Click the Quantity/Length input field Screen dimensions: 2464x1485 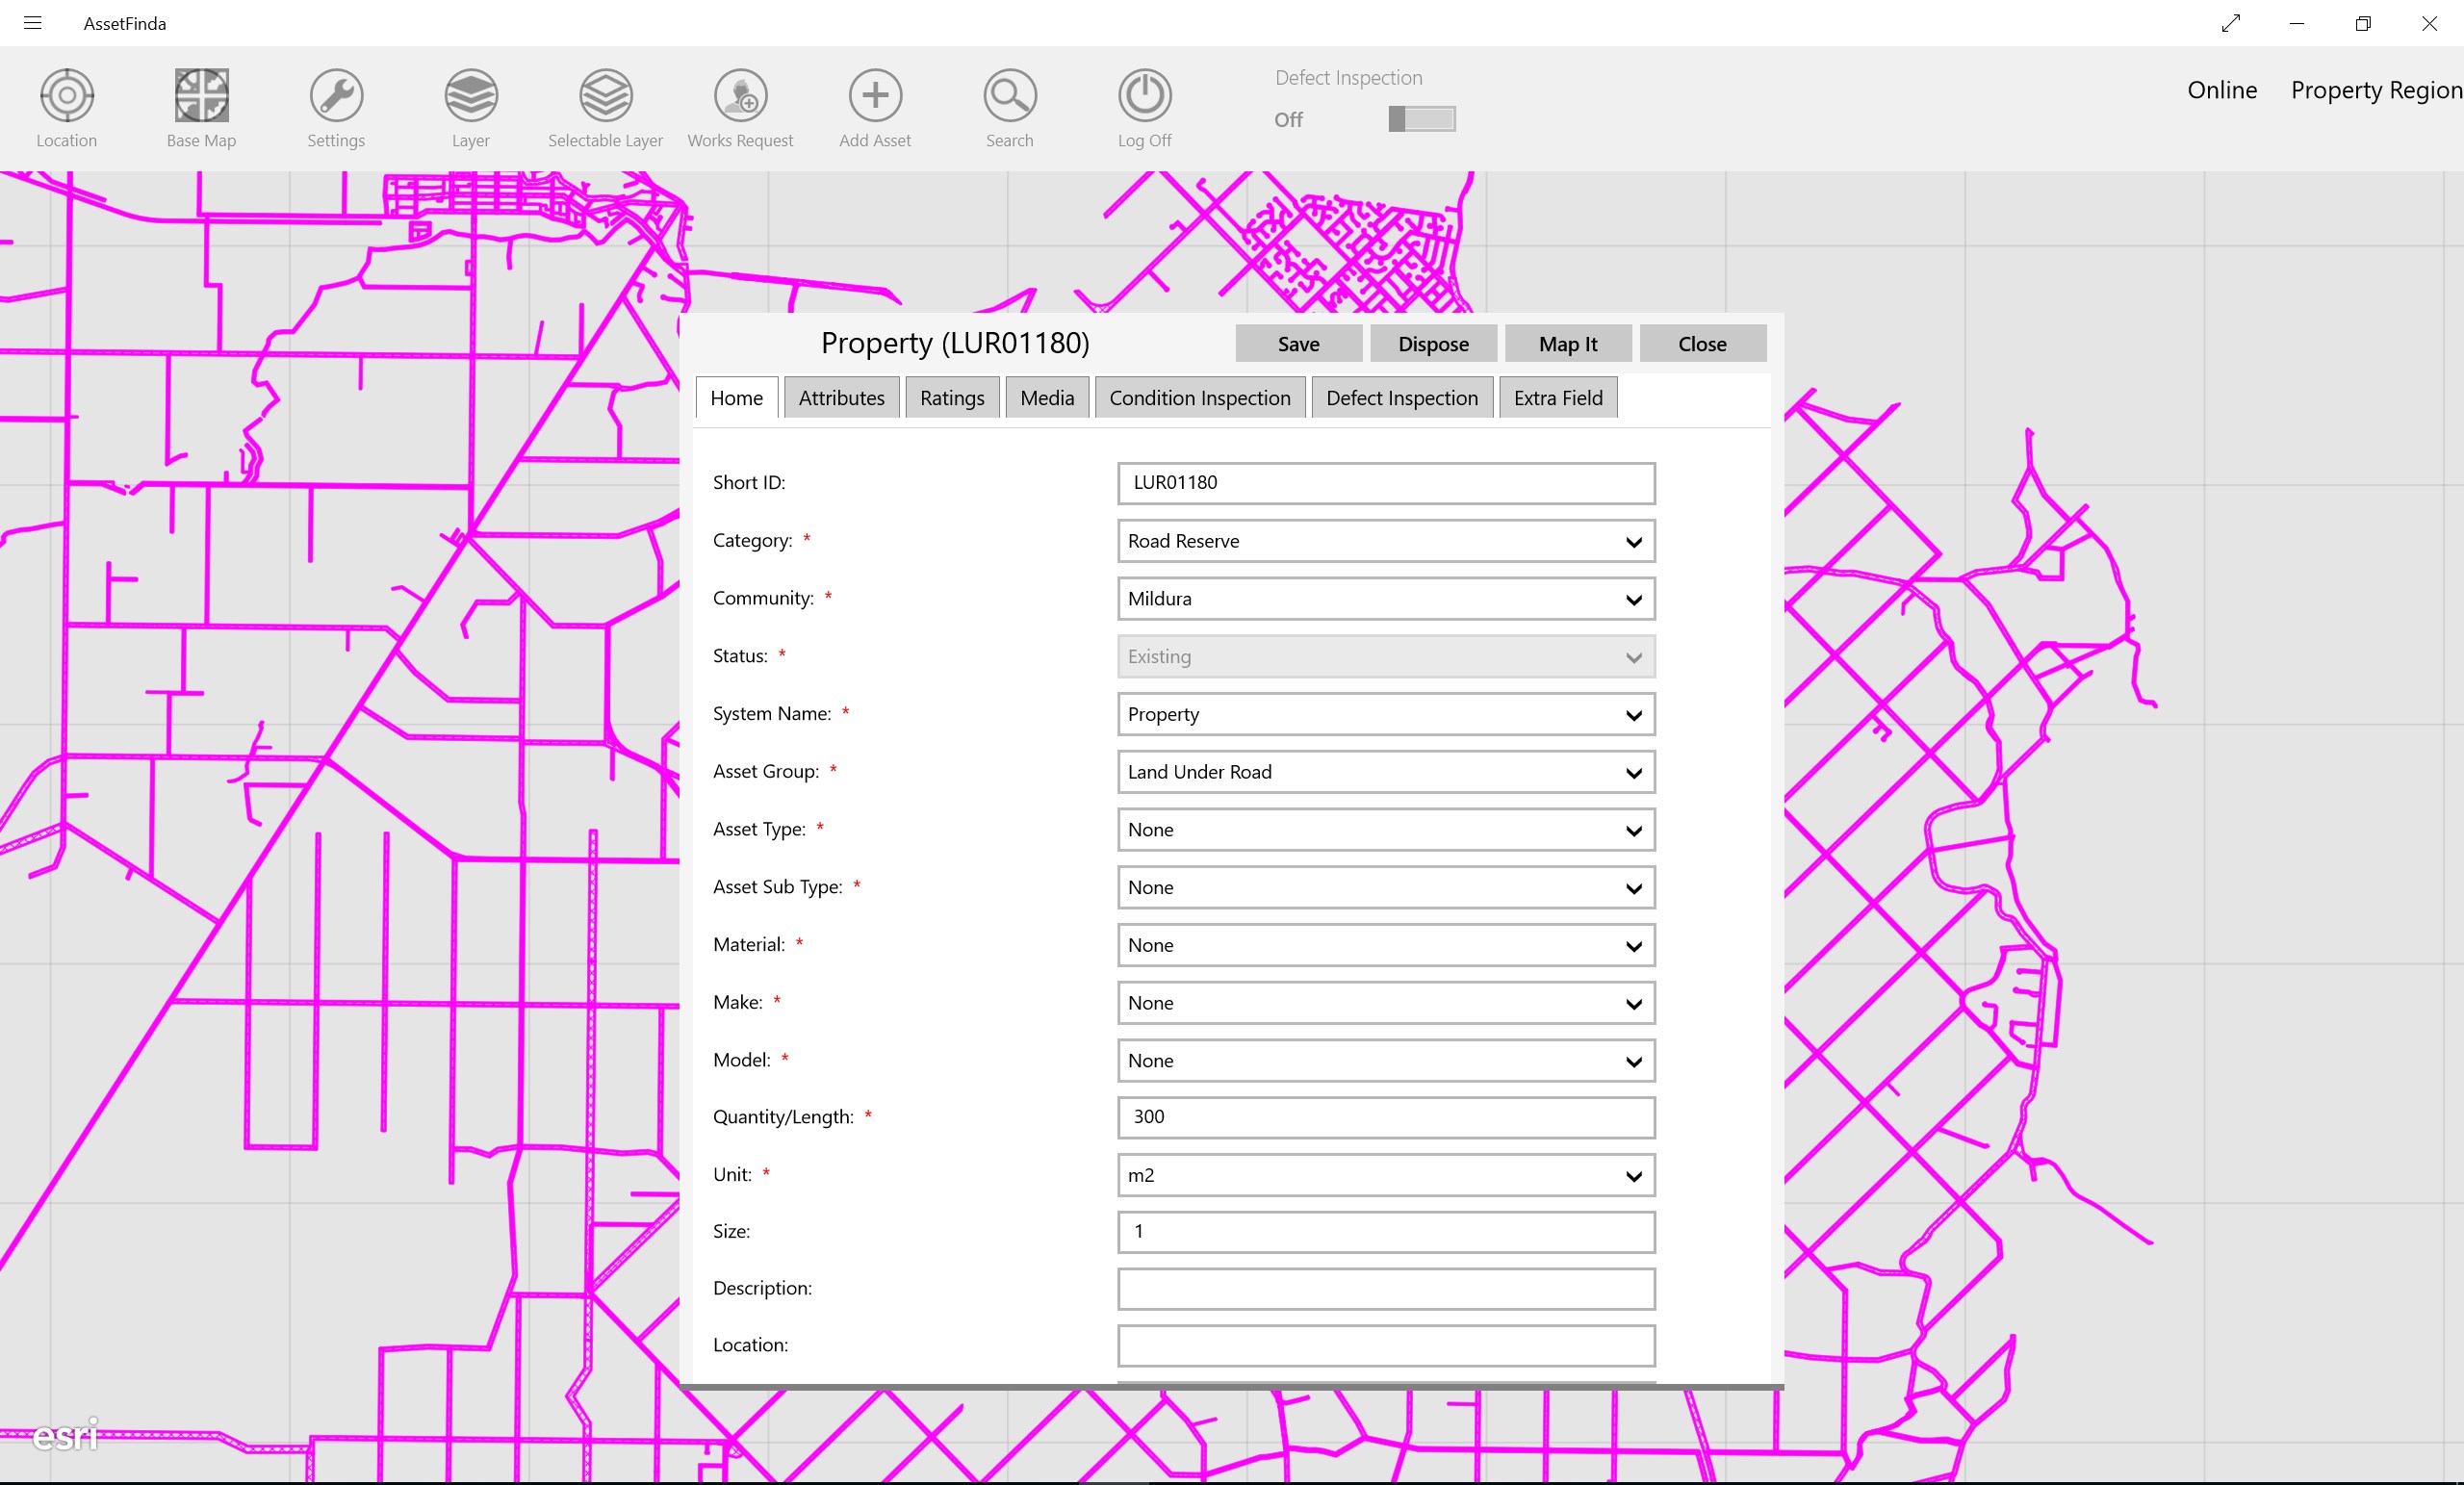click(x=1385, y=1117)
